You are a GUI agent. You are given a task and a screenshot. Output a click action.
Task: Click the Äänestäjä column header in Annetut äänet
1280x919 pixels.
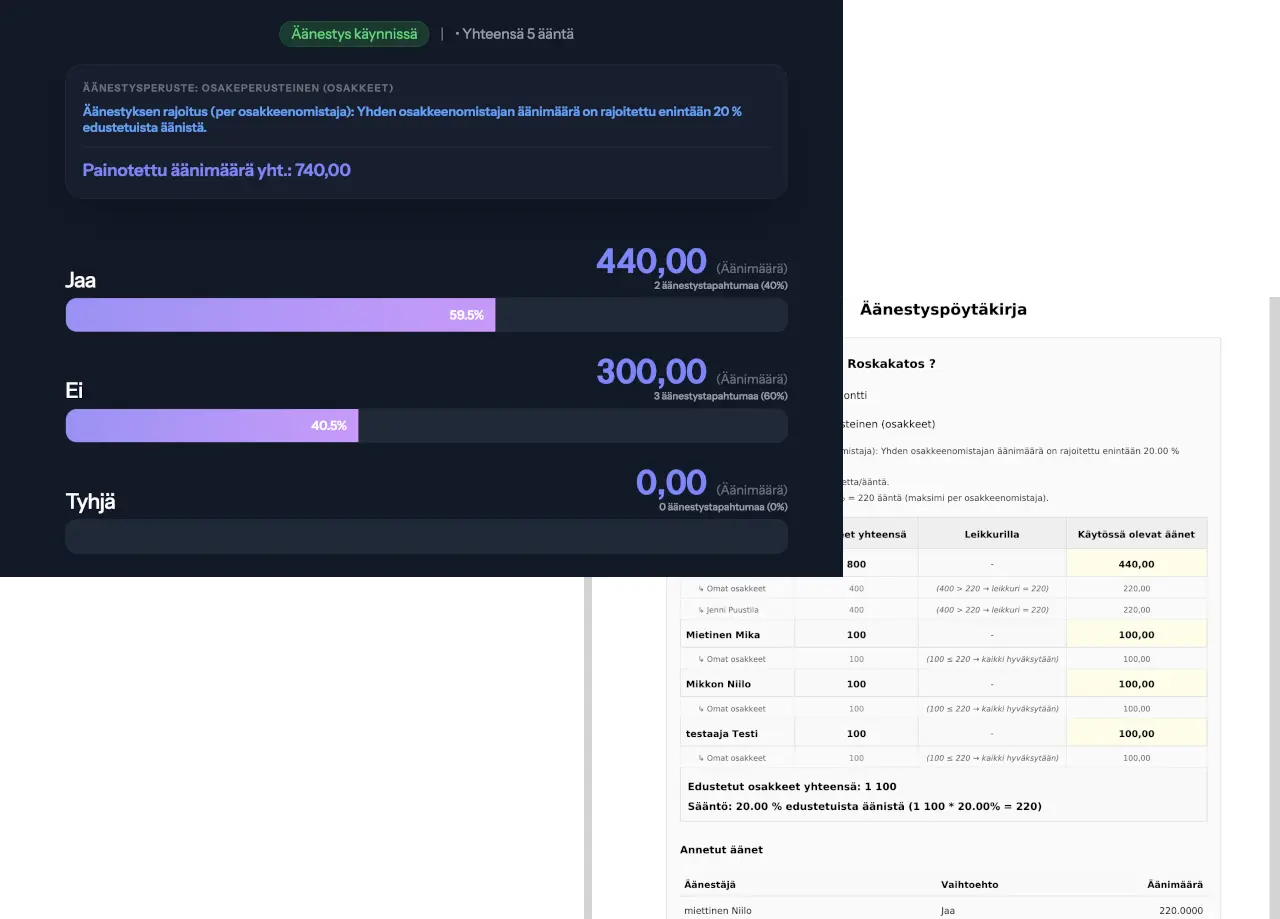coord(708,885)
